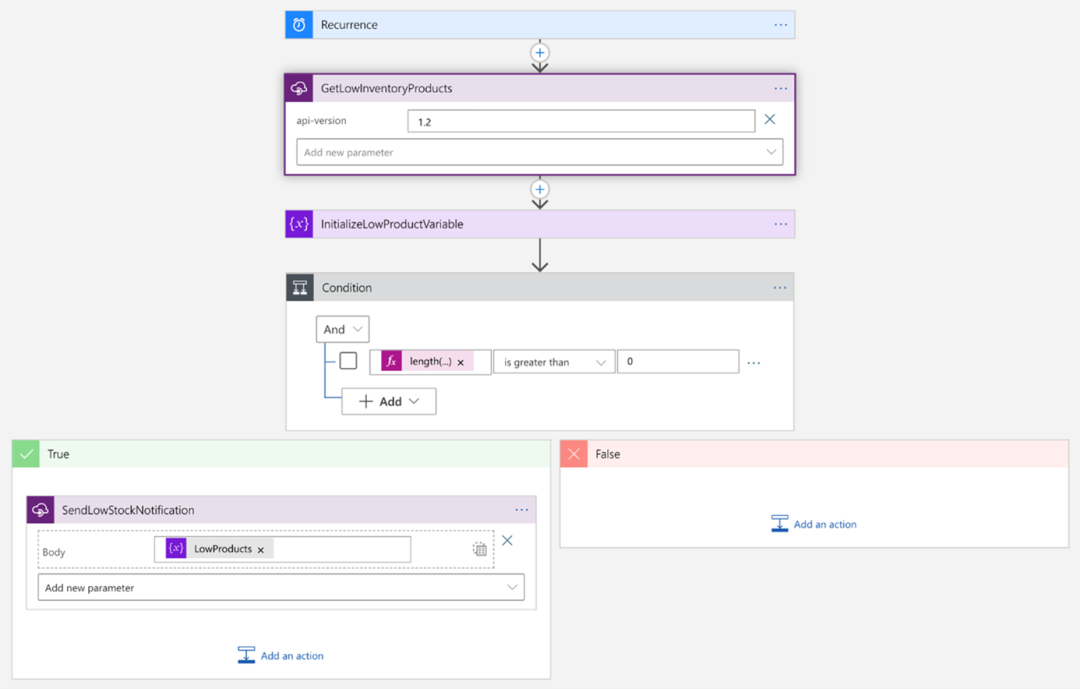
Task: Click the GetLowInventoryProducts cloud connector icon
Action: 299,88
